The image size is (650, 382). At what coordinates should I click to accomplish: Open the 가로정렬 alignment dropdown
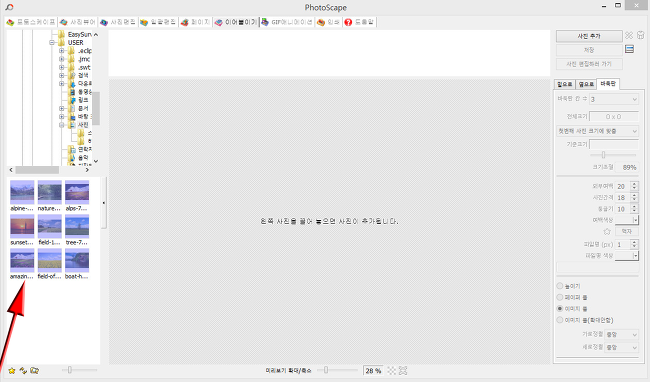(x=621, y=334)
